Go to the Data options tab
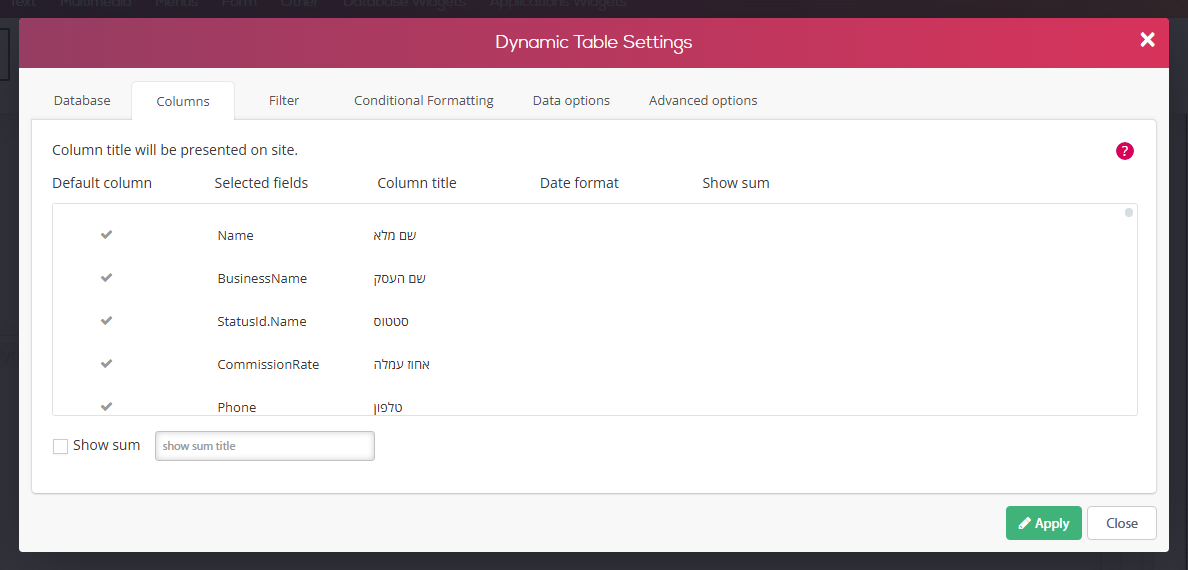 pos(571,100)
